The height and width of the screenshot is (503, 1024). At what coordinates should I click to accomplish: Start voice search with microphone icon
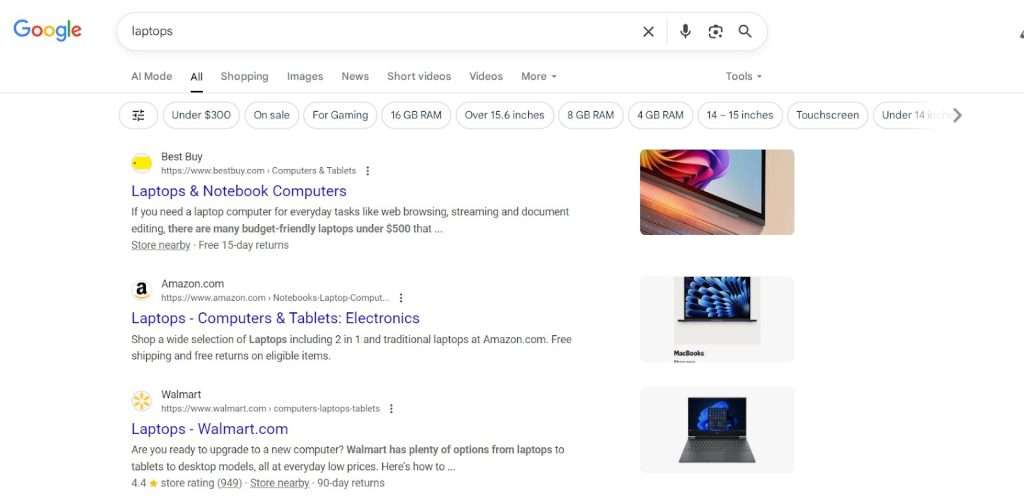(684, 31)
